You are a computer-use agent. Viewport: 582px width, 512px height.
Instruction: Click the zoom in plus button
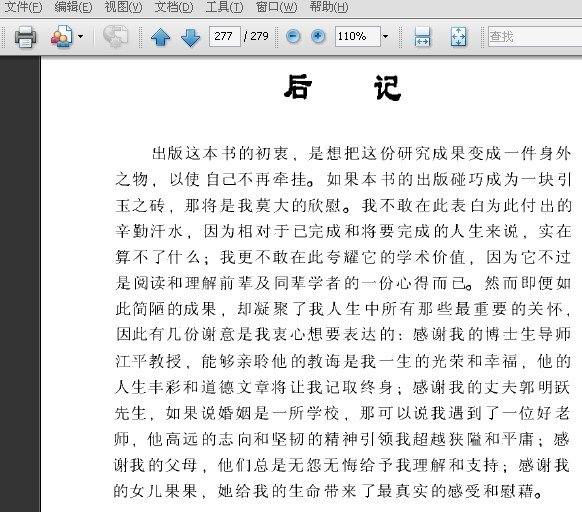click(x=318, y=36)
